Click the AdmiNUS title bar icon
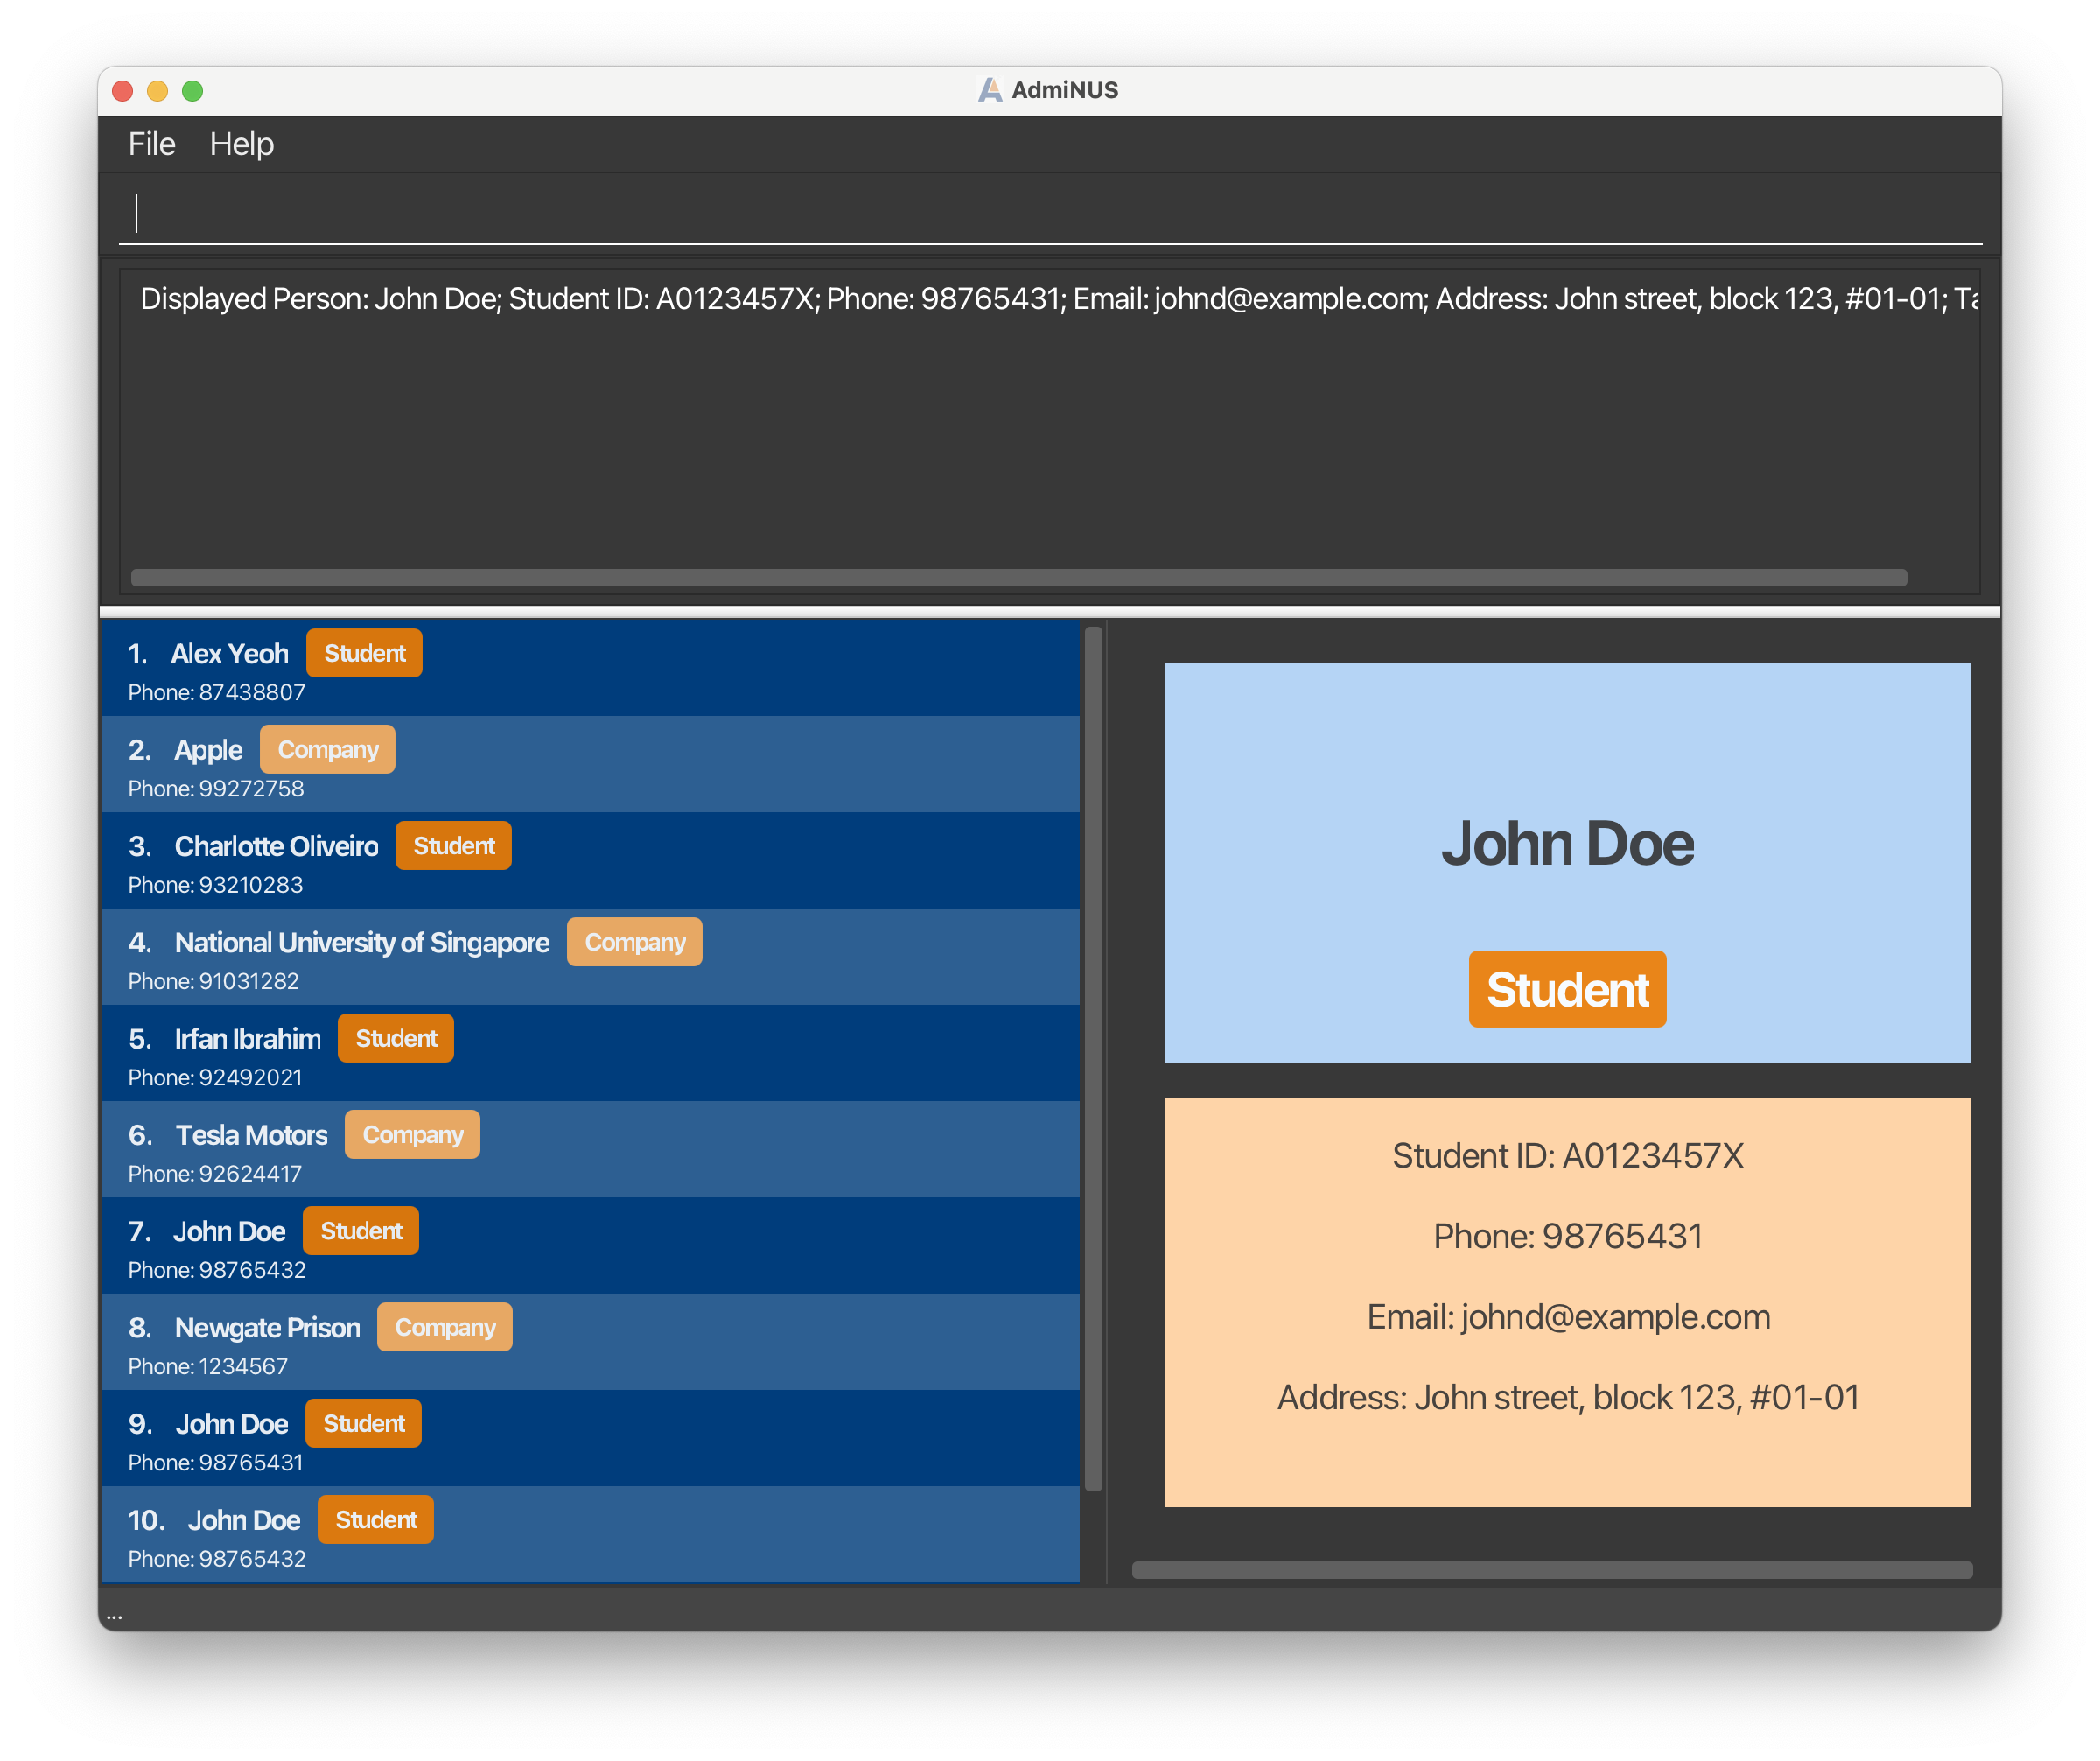2100x1761 pixels. coord(989,90)
